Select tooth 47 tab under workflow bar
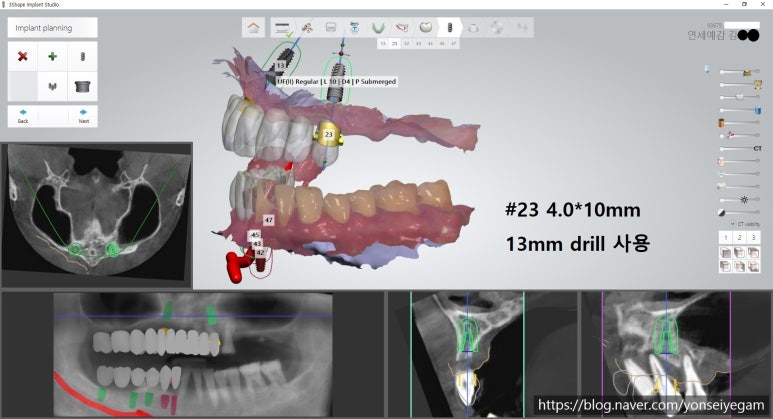This screenshot has height=419, width=773. (453, 44)
